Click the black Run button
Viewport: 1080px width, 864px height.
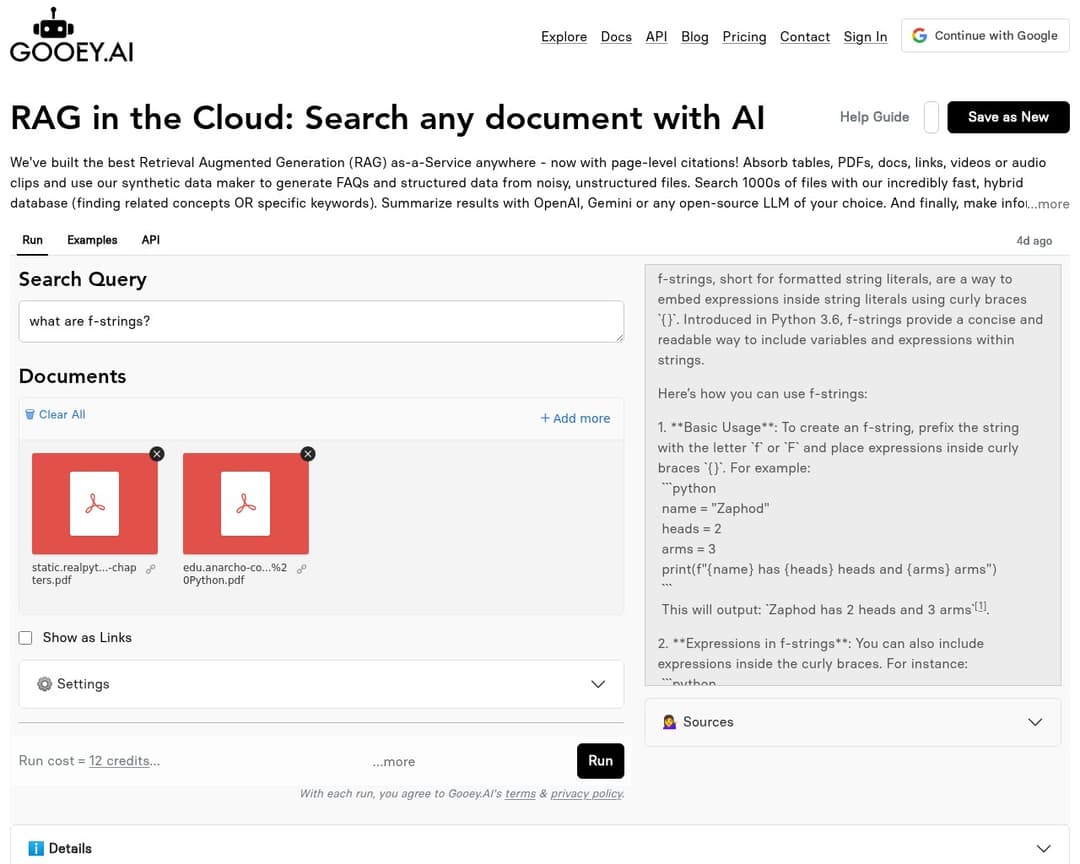(600, 761)
